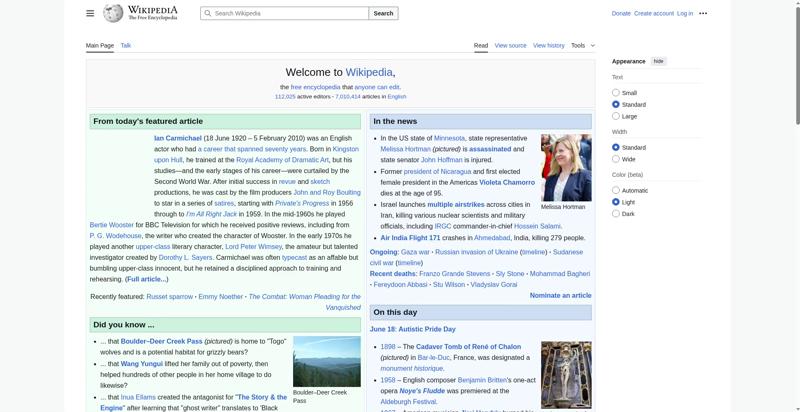Viewport: 800px width, 412px height.
Task: Open the Sly Stone recent death link
Action: [x=510, y=274]
